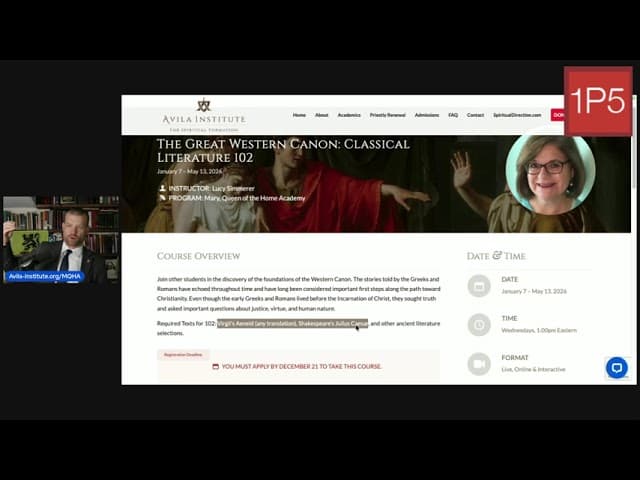Click the red Donate button
640x480 pixels.
point(558,115)
